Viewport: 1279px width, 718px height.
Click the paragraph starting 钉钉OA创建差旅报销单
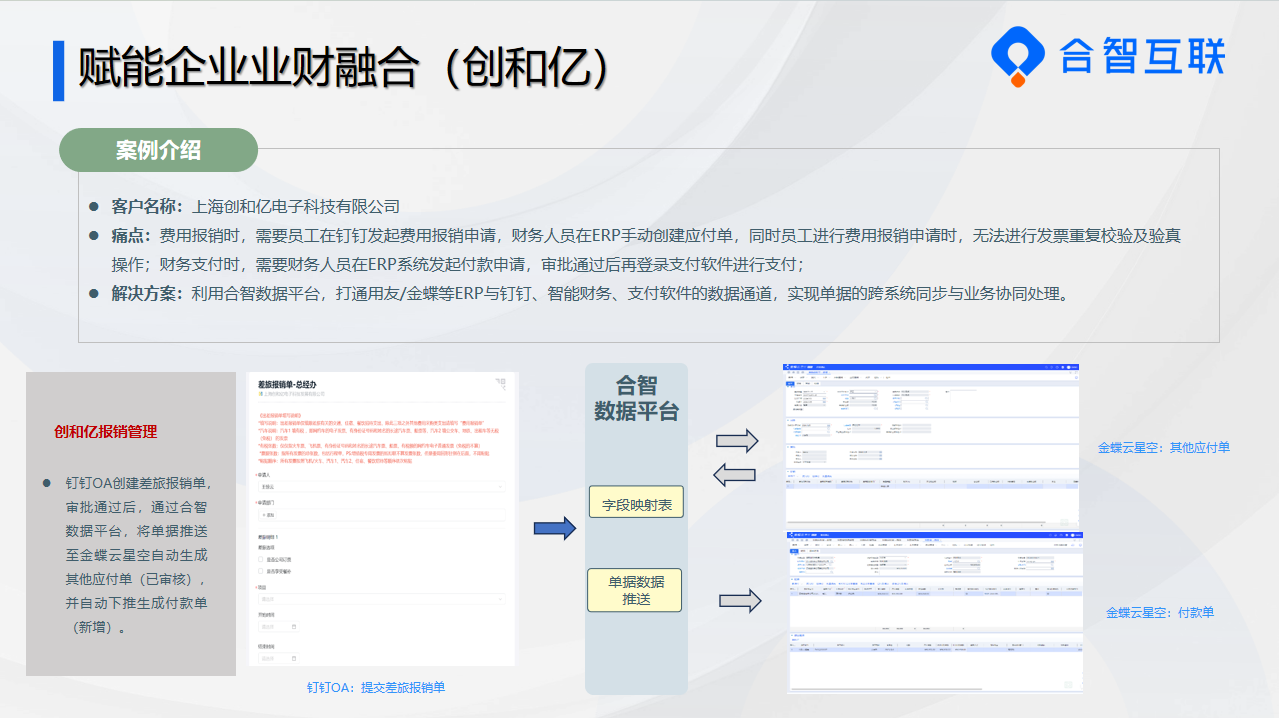coord(138,555)
